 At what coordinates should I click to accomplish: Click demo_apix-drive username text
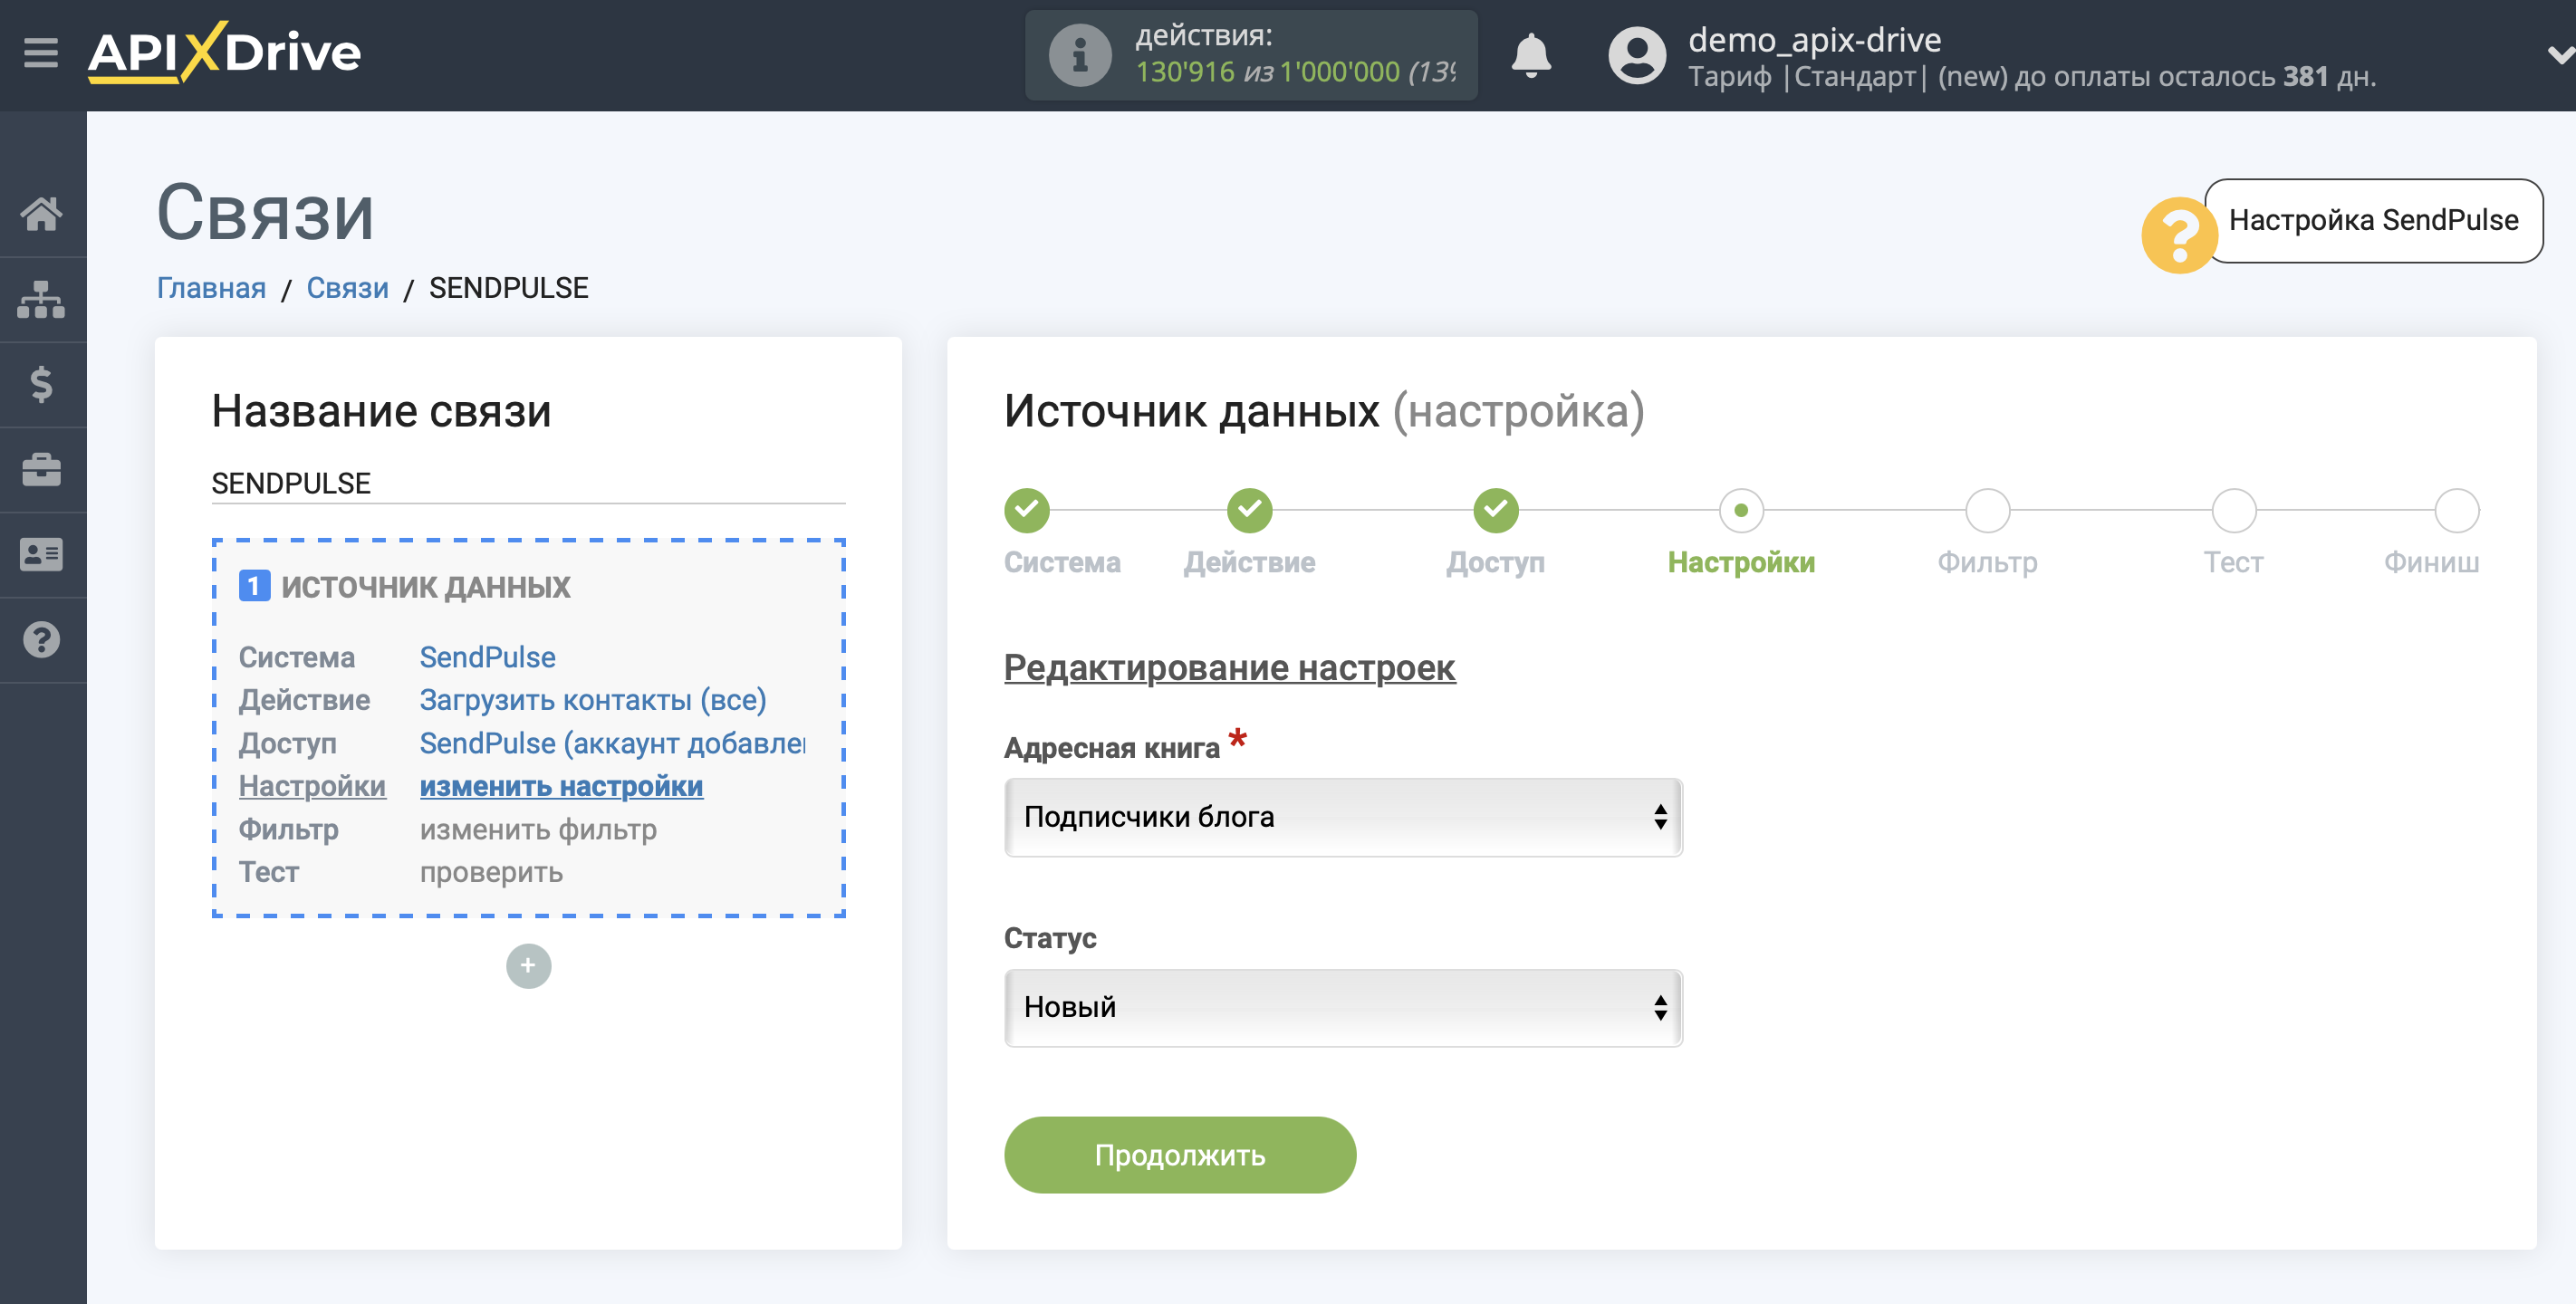coord(1814,39)
